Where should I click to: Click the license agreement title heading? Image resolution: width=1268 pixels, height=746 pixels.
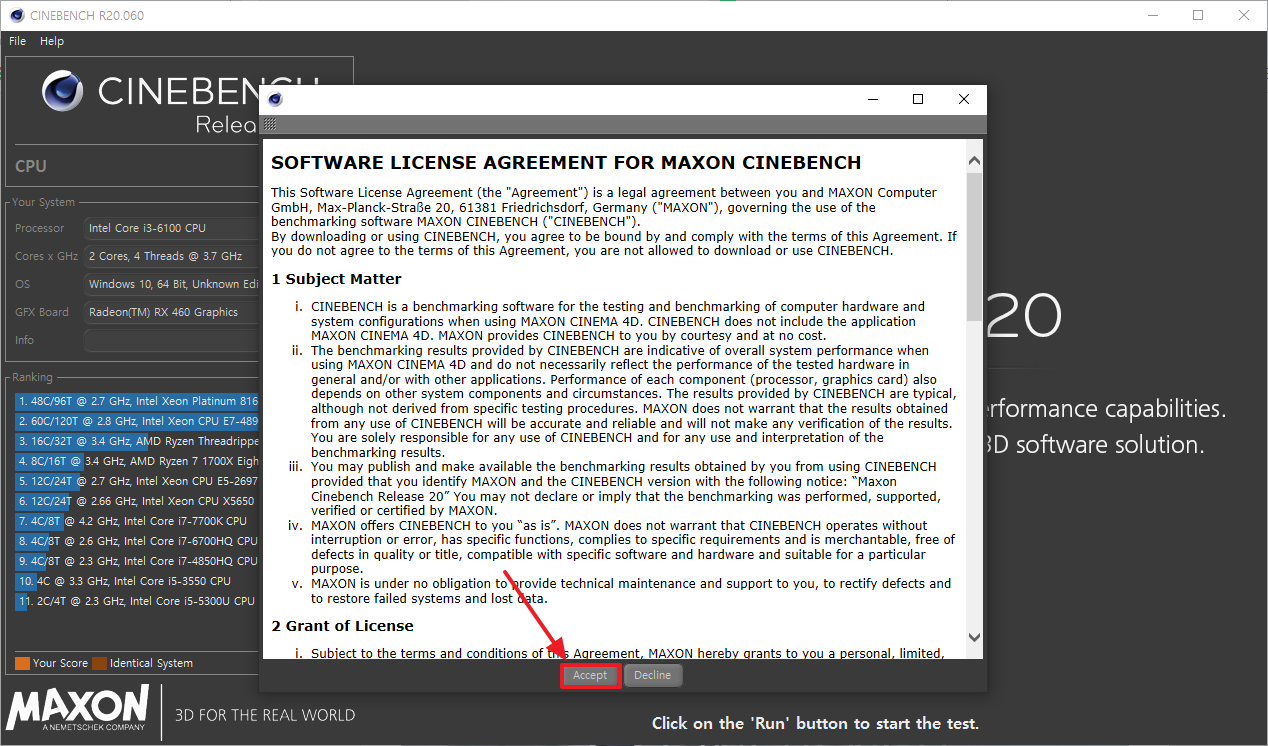point(566,162)
